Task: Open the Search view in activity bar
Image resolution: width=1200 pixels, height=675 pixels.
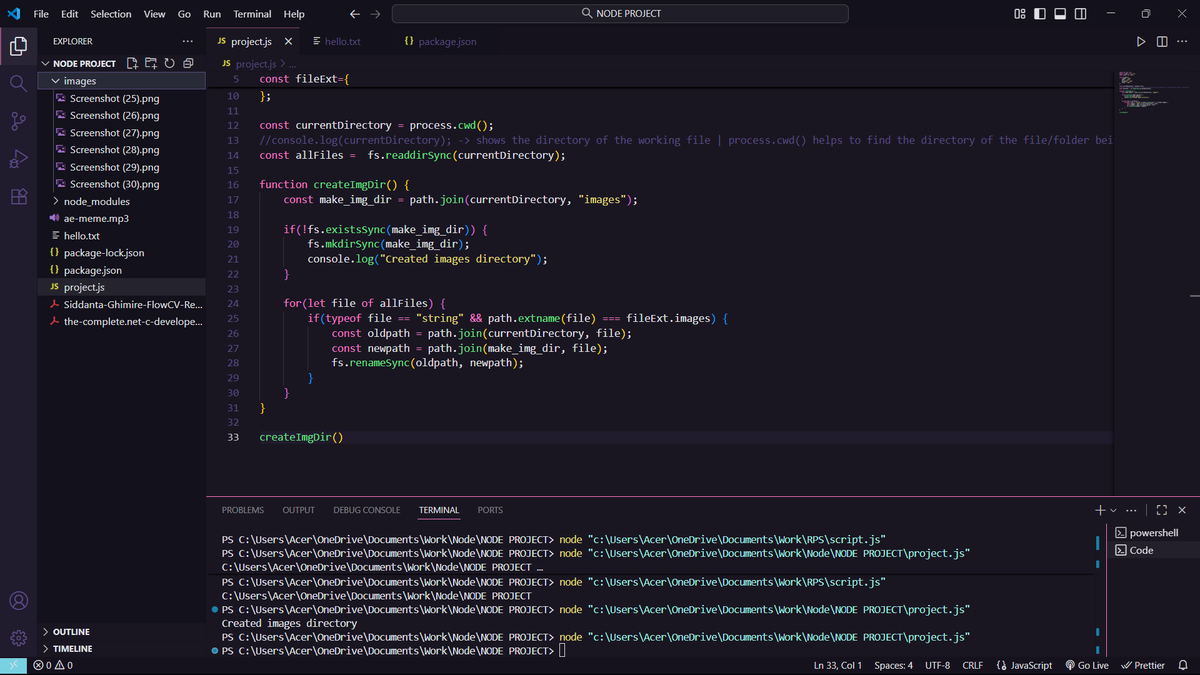Action: 18,84
